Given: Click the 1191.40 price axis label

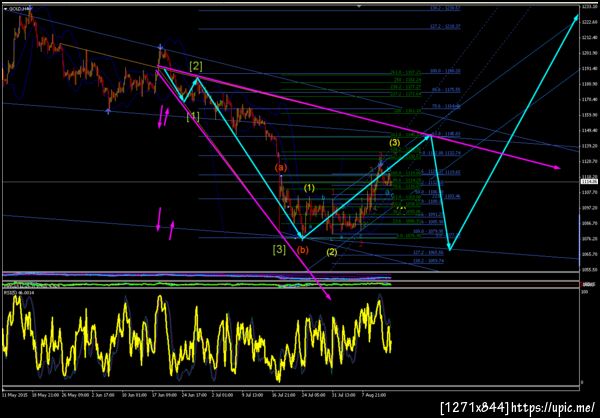Looking at the screenshot, I should pos(589,68).
